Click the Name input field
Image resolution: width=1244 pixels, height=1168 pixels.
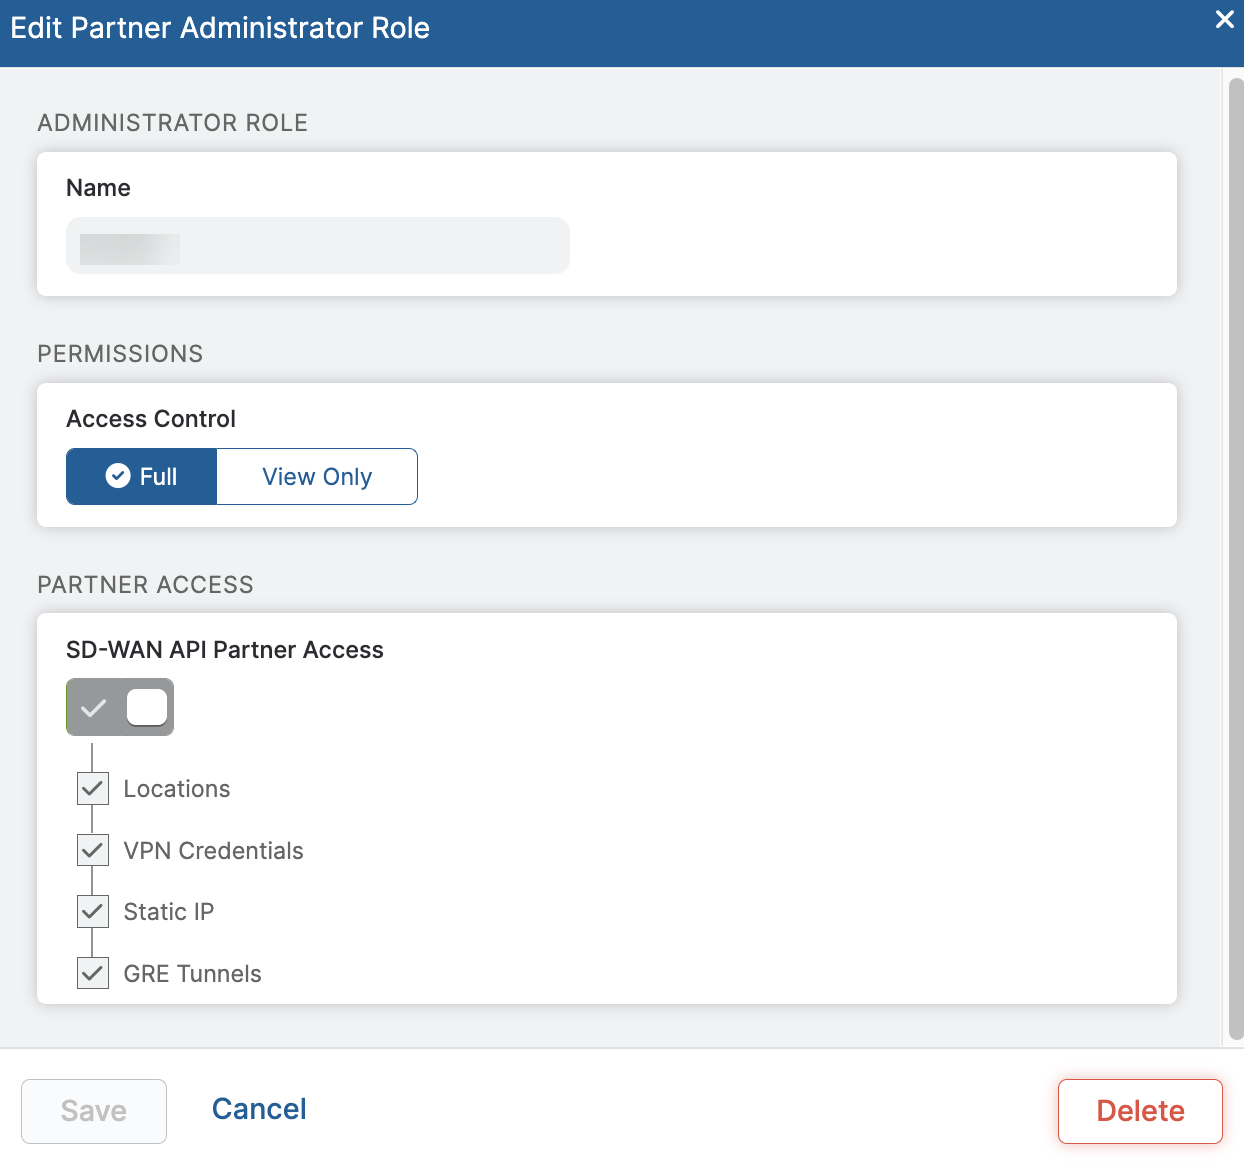[318, 246]
